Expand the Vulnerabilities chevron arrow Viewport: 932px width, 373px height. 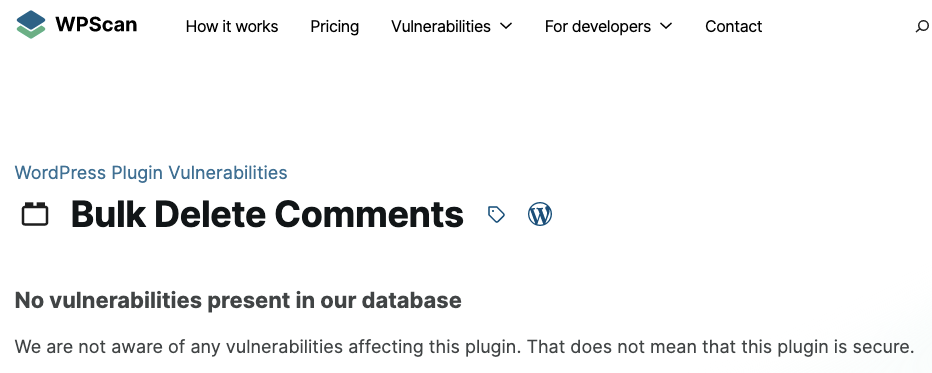pyautogui.click(x=506, y=26)
